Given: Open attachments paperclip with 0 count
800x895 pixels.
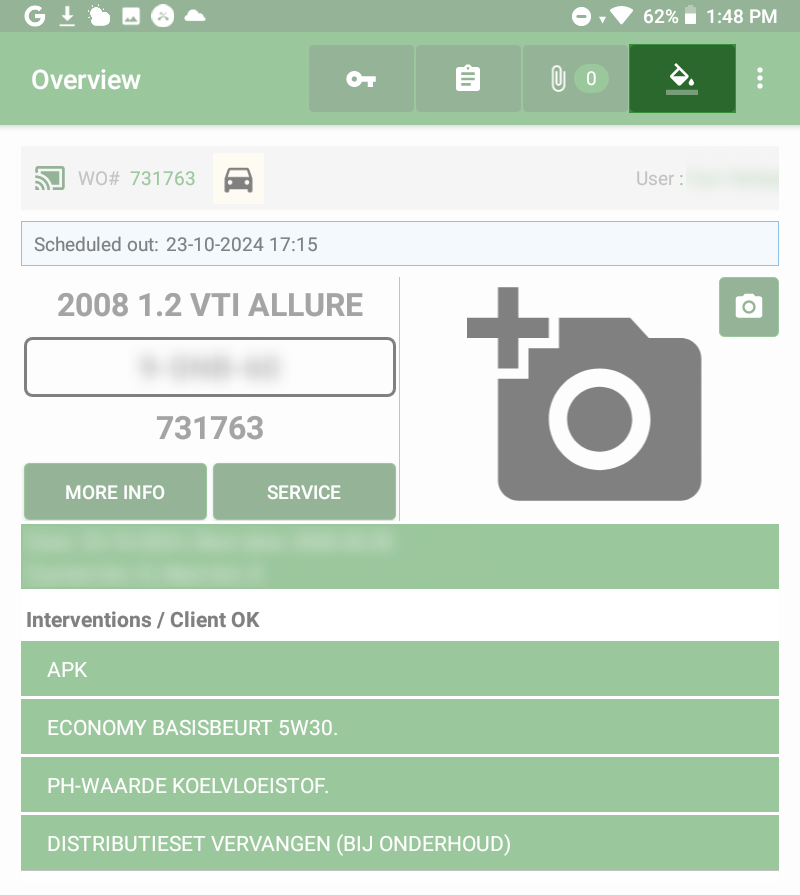Looking at the screenshot, I should tap(575, 79).
